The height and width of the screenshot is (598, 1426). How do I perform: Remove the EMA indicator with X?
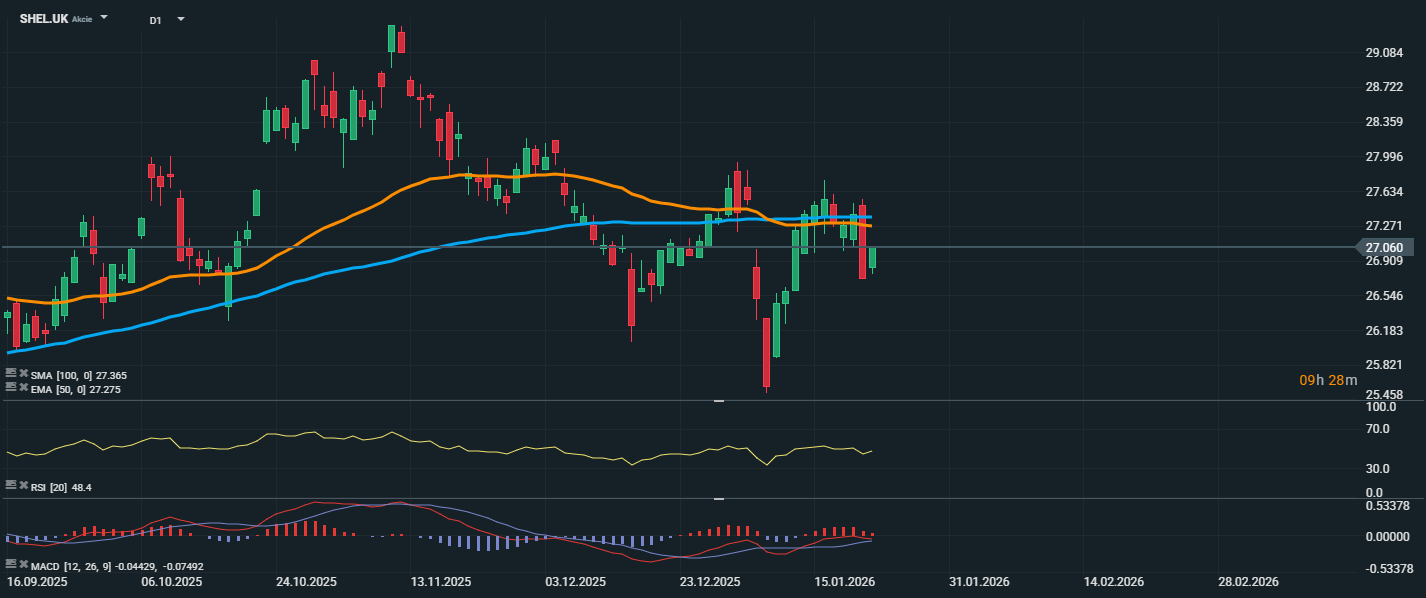coord(23,387)
